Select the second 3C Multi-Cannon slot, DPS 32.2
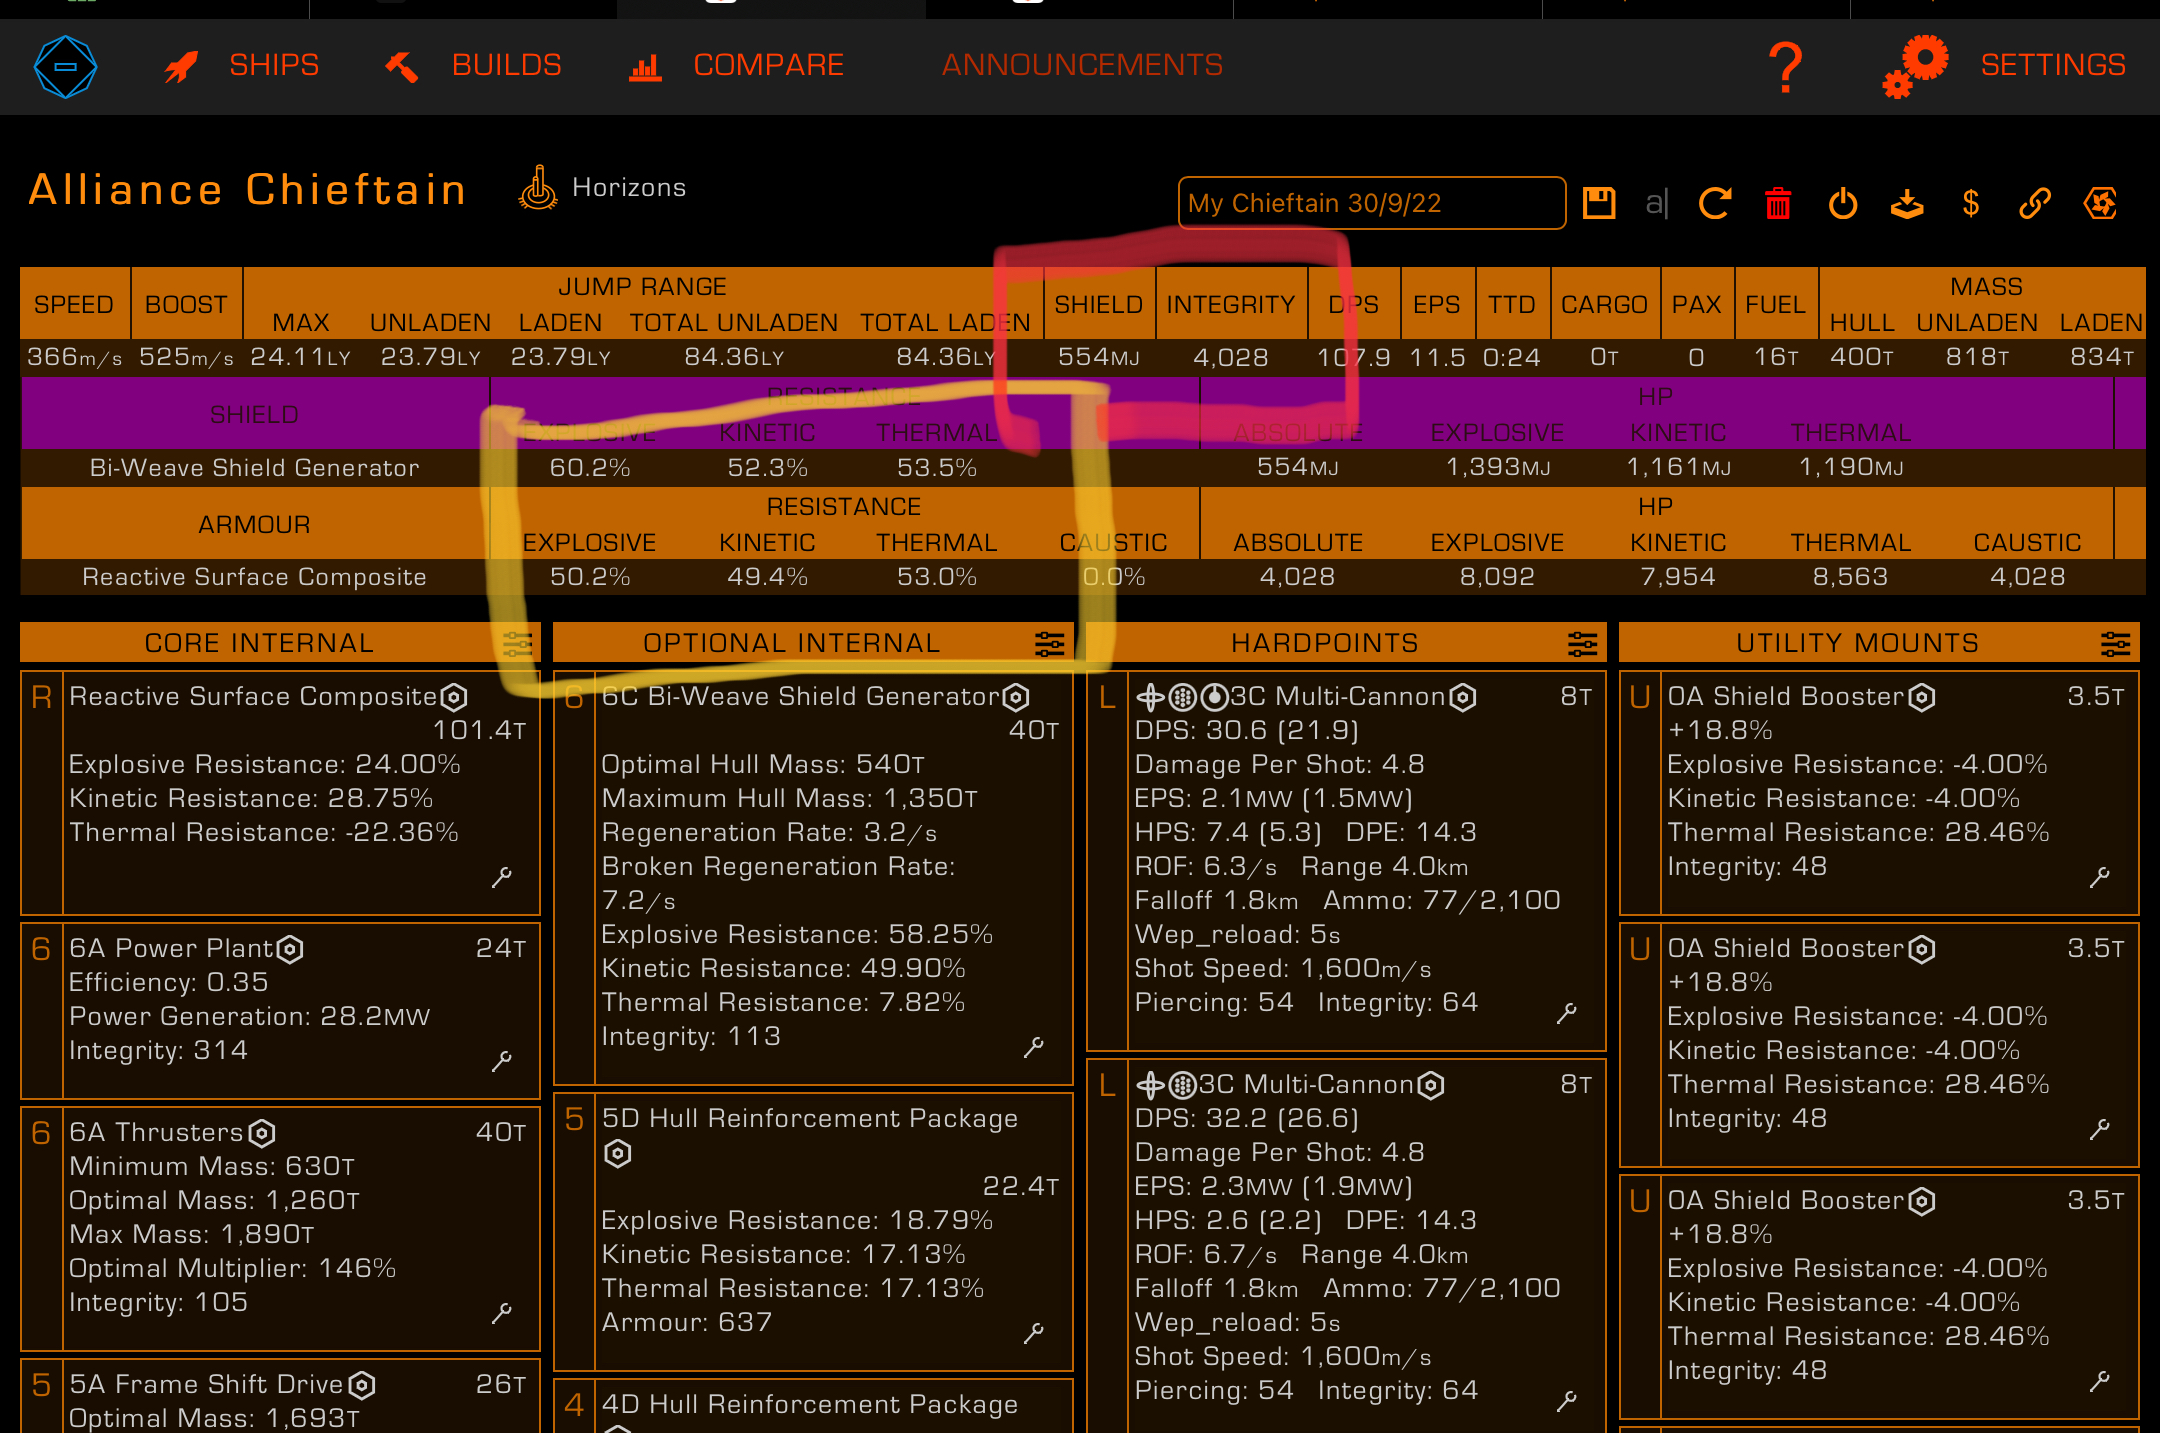 tap(1346, 1246)
